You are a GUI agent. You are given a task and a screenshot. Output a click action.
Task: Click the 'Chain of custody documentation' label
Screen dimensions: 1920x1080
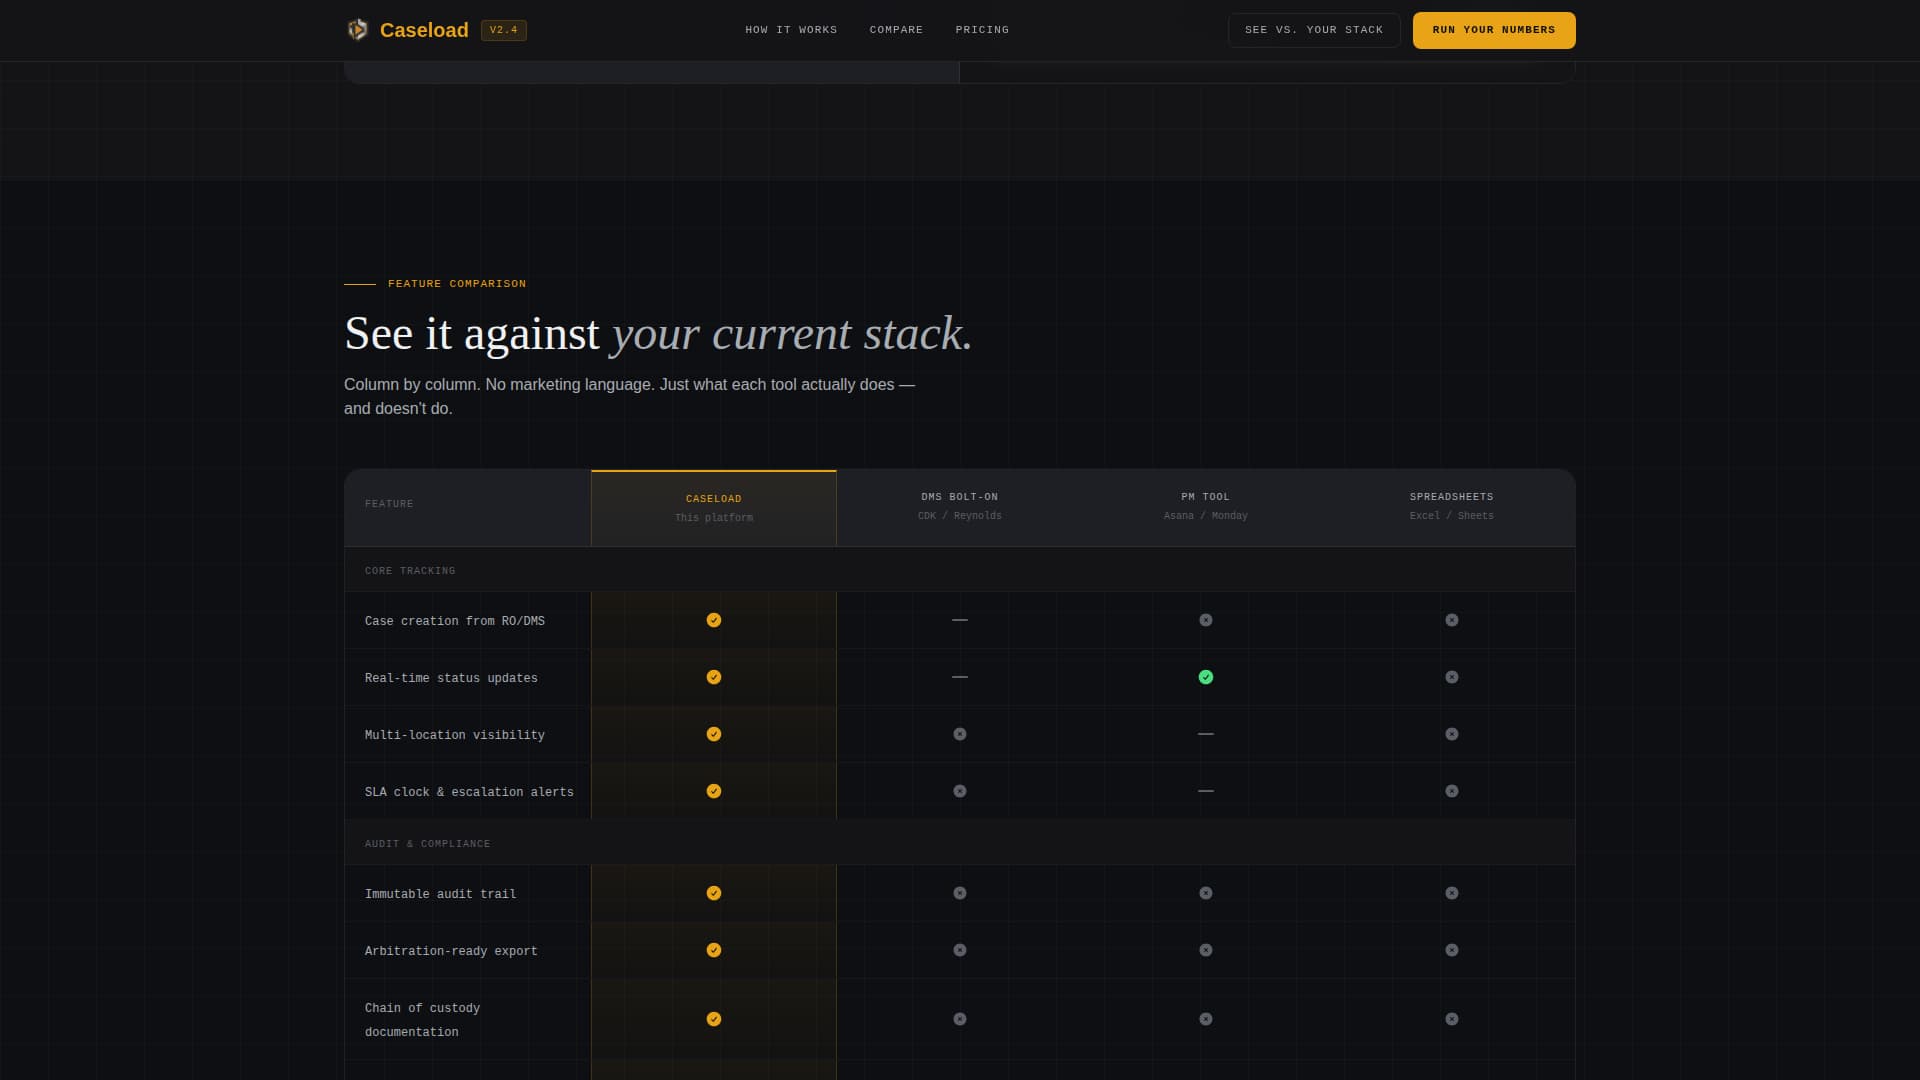click(422, 1020)
